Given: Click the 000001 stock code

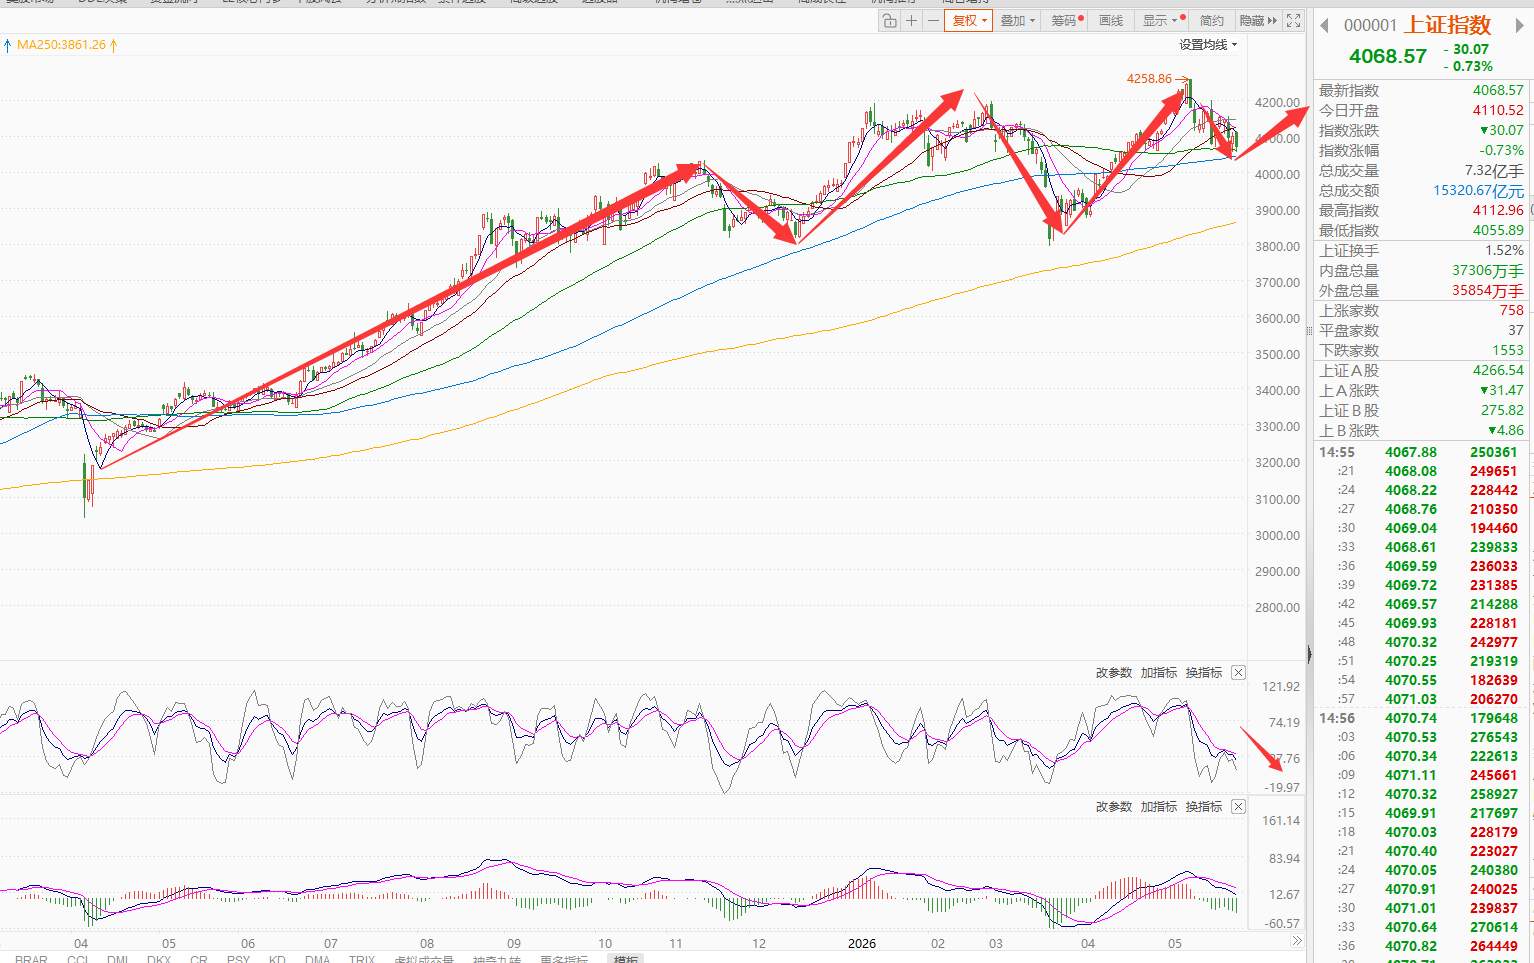Looking at the screenshot, I should [x=1370, y=26].
